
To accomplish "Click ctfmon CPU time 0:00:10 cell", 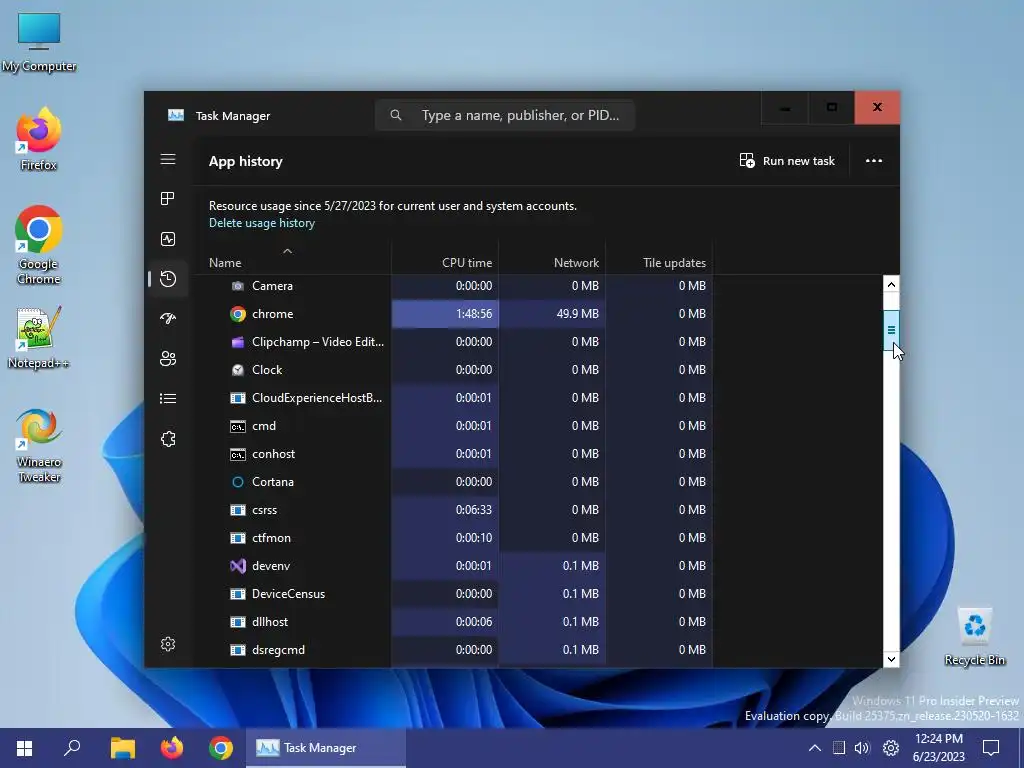I will point(445,538).
